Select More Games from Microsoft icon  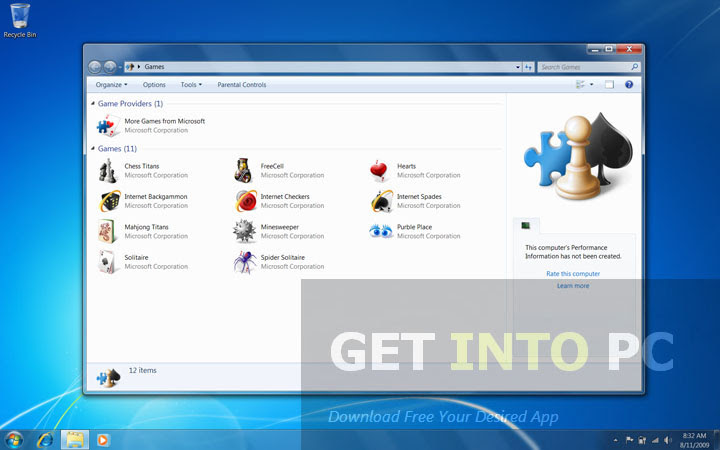108,125
